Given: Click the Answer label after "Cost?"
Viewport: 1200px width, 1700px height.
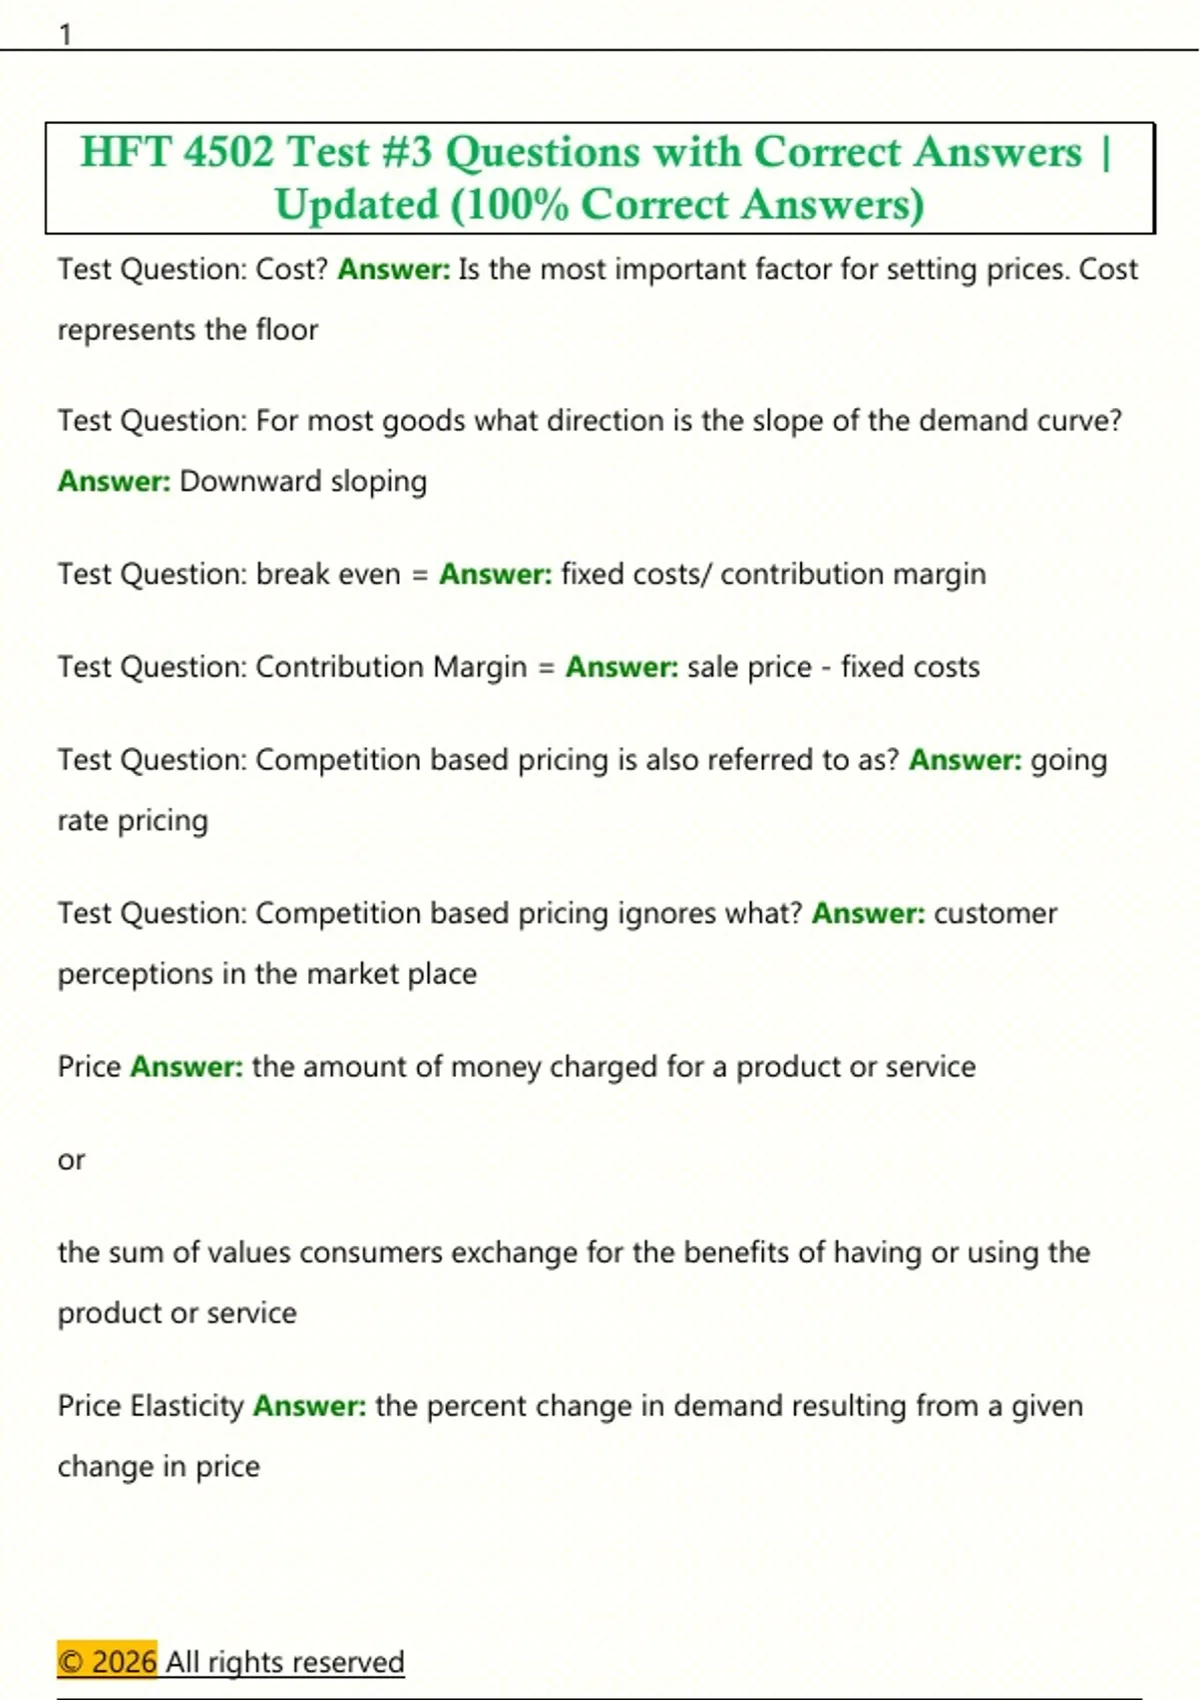Looking at the screenshot, I should [394, 270].
